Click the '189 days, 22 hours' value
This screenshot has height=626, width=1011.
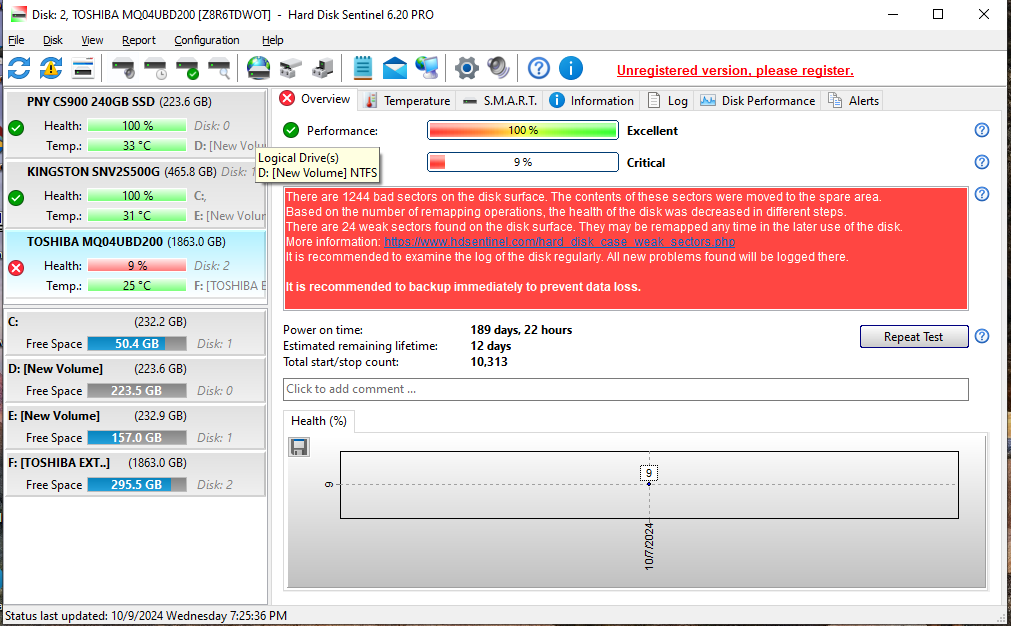521,330
